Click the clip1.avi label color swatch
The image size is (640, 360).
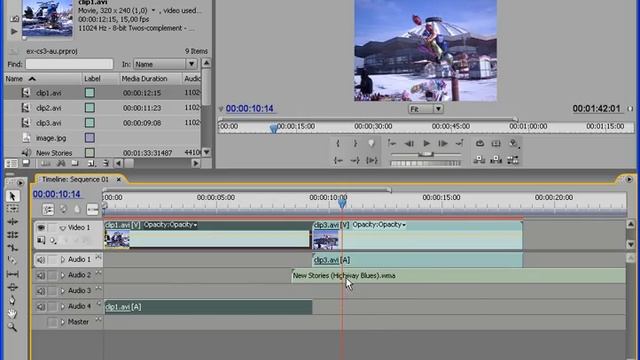pos(90,93)
